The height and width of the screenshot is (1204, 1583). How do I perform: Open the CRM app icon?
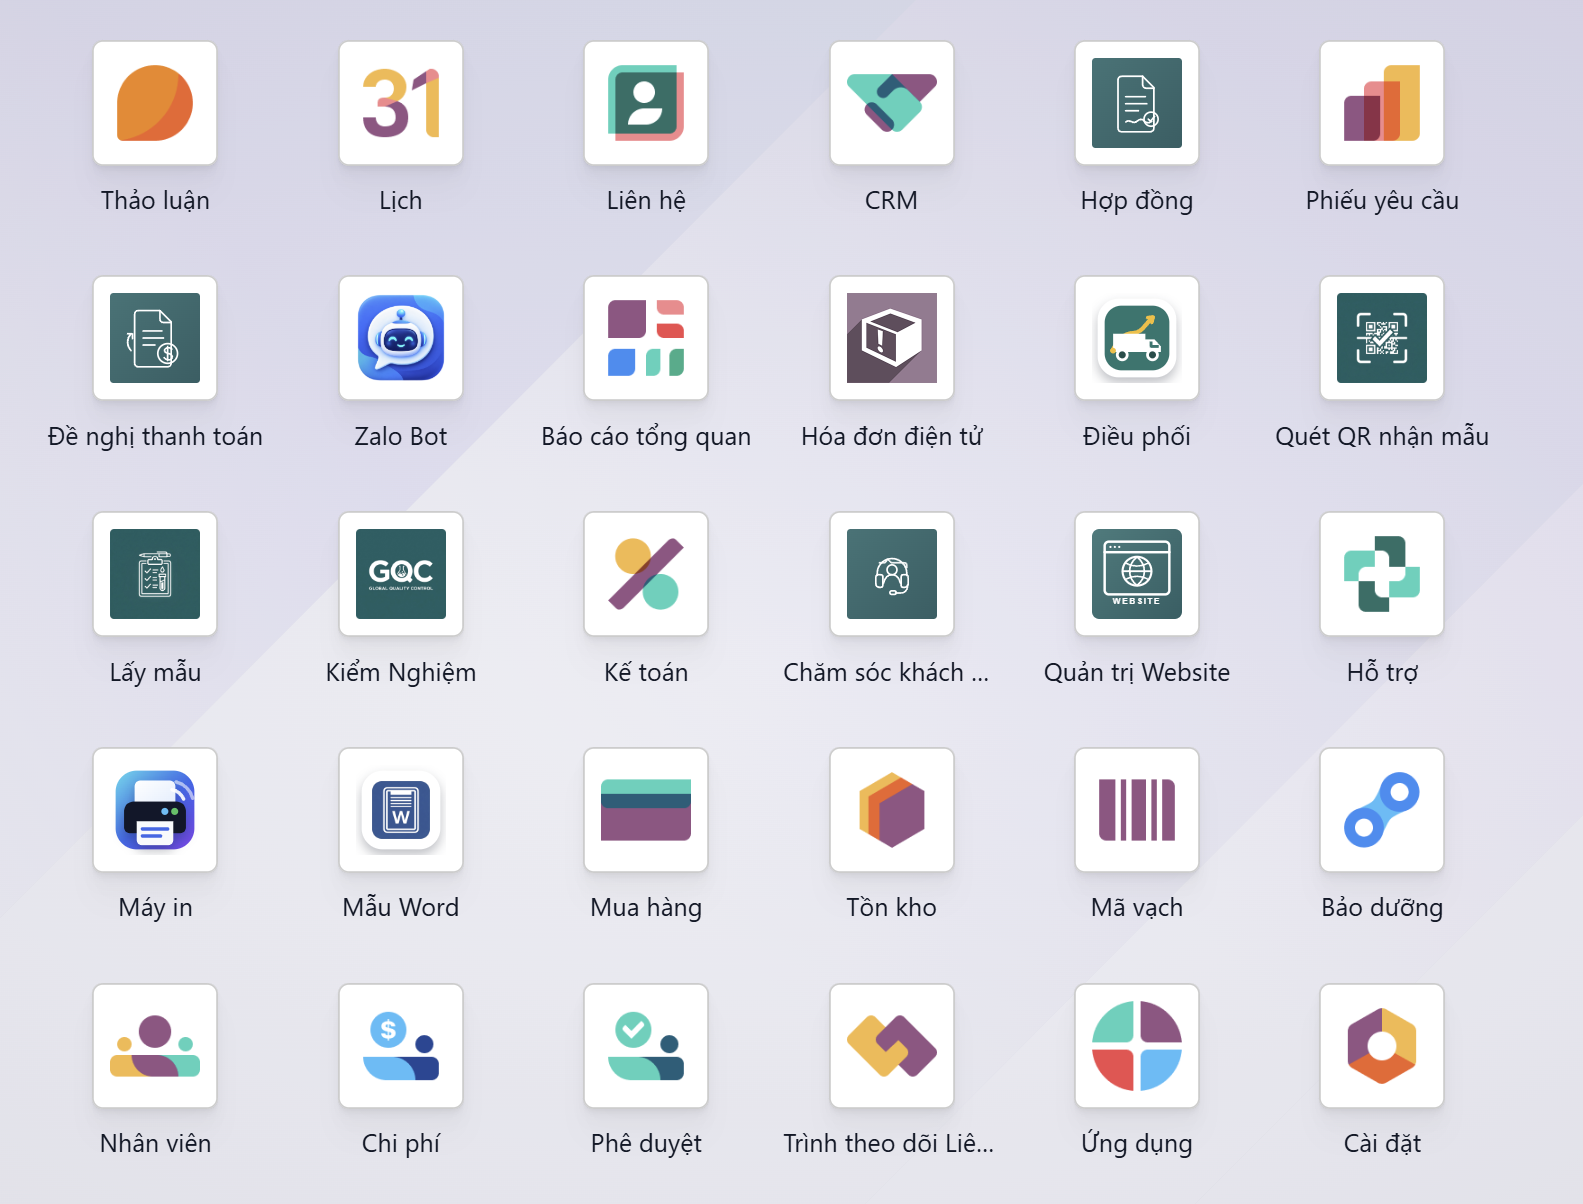892,103
